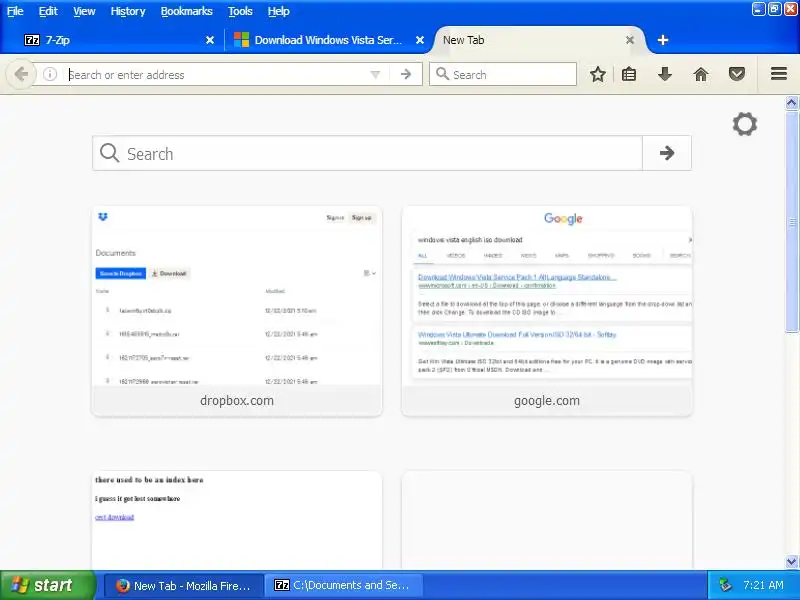
Task: Click the toolbar search magnifier icon
Action: 442,74
